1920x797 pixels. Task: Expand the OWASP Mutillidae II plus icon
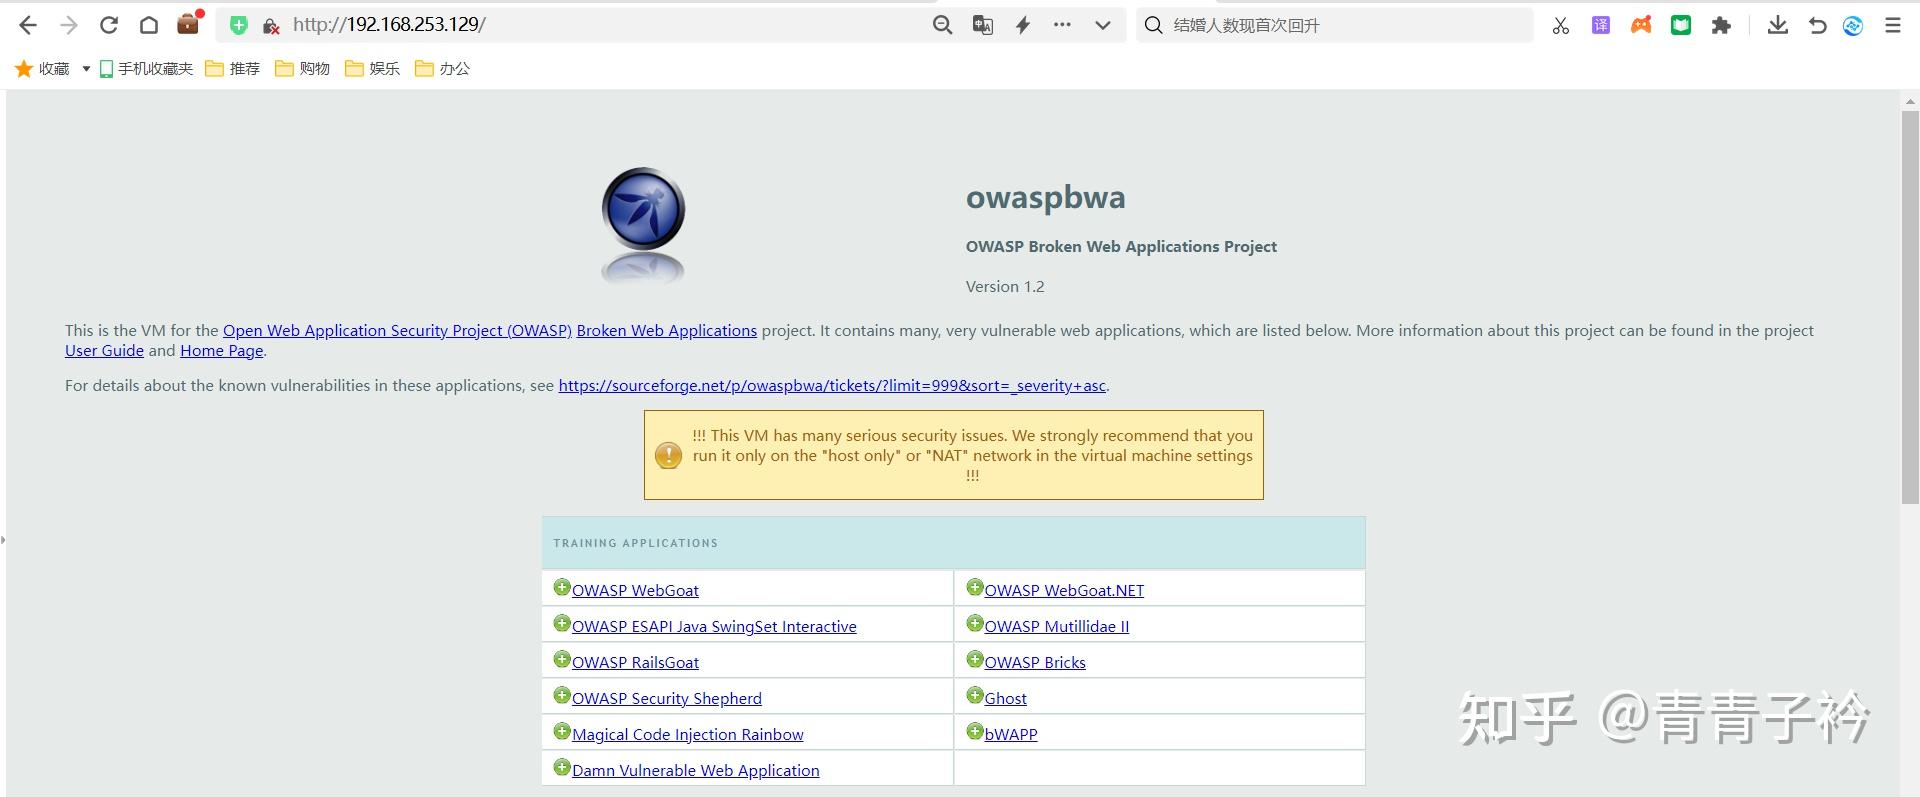pos(975,624)
